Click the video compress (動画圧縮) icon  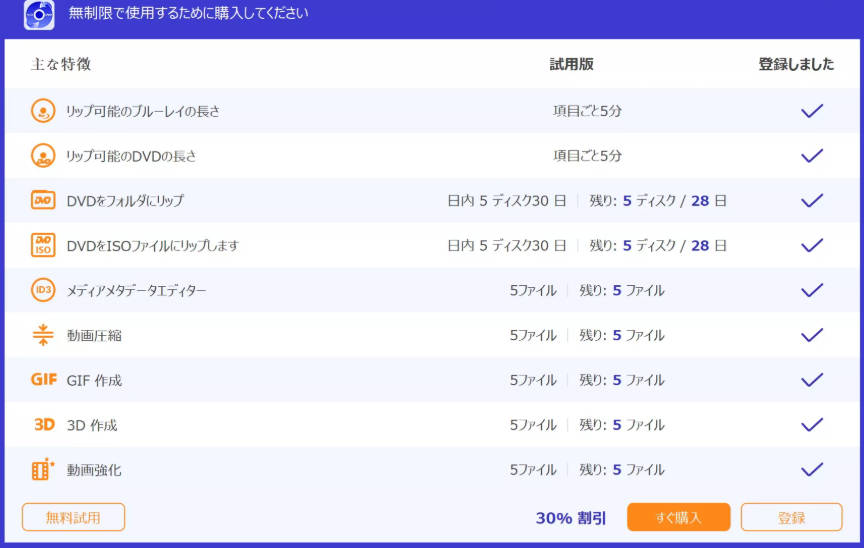coord(43,335)
